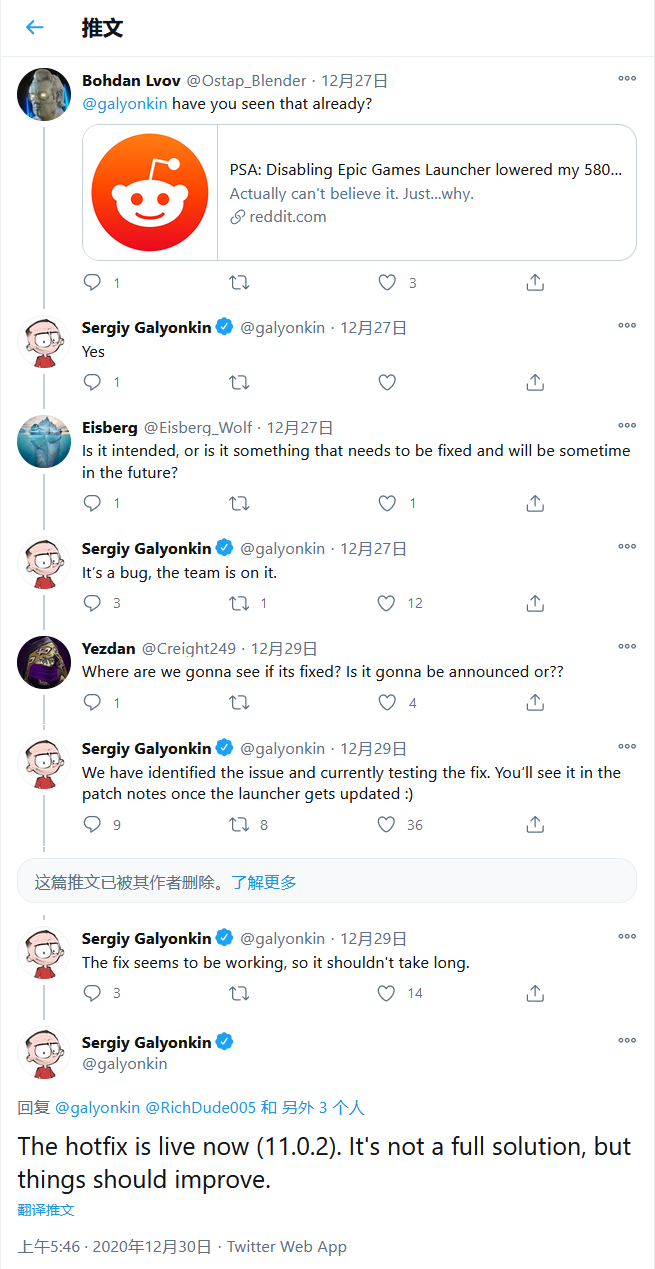Open Yezdan's profile avatar
The width and height of the screenshot is (655, 1269).
[x=44, y=662]
